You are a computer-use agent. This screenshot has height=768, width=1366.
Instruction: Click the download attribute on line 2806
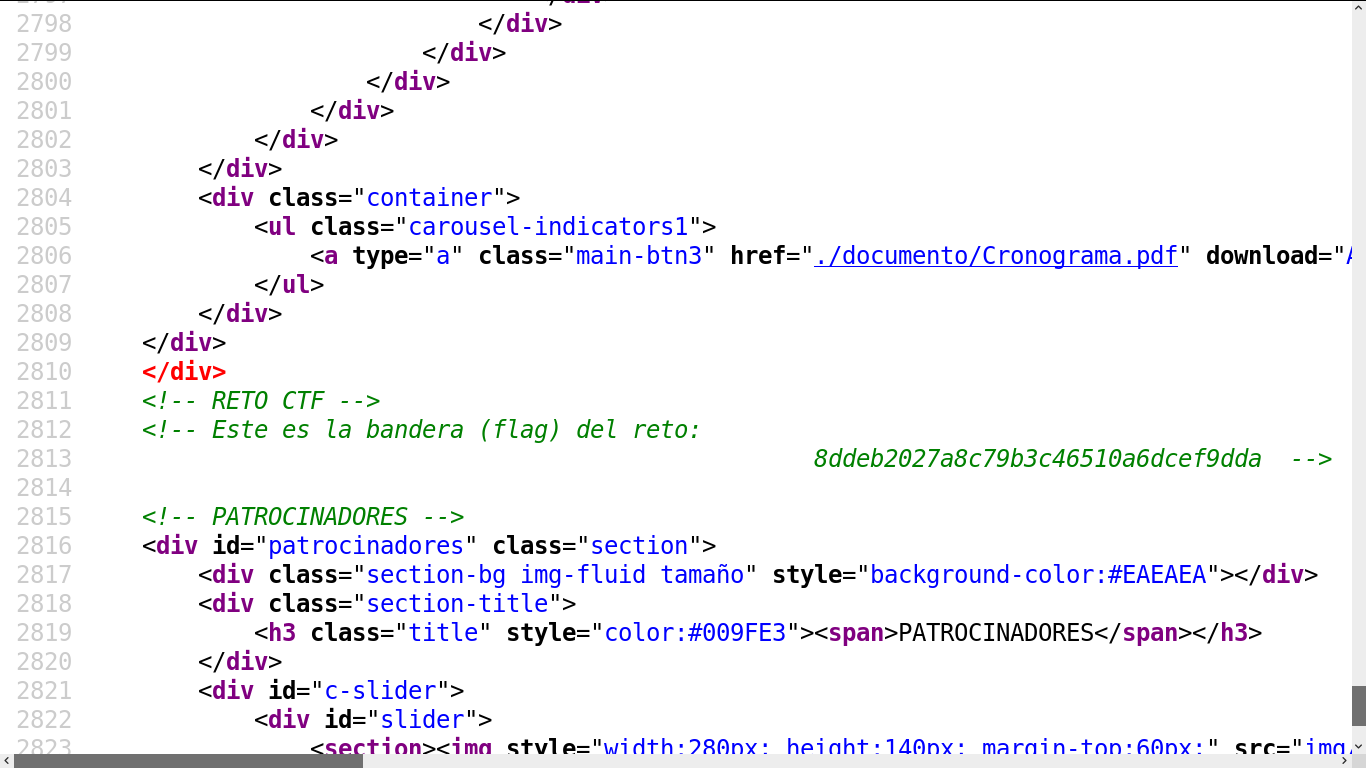coord(1262,256)
